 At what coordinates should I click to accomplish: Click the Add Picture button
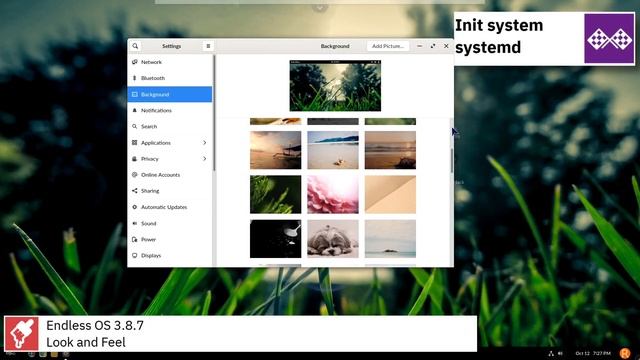click(388, 46)
